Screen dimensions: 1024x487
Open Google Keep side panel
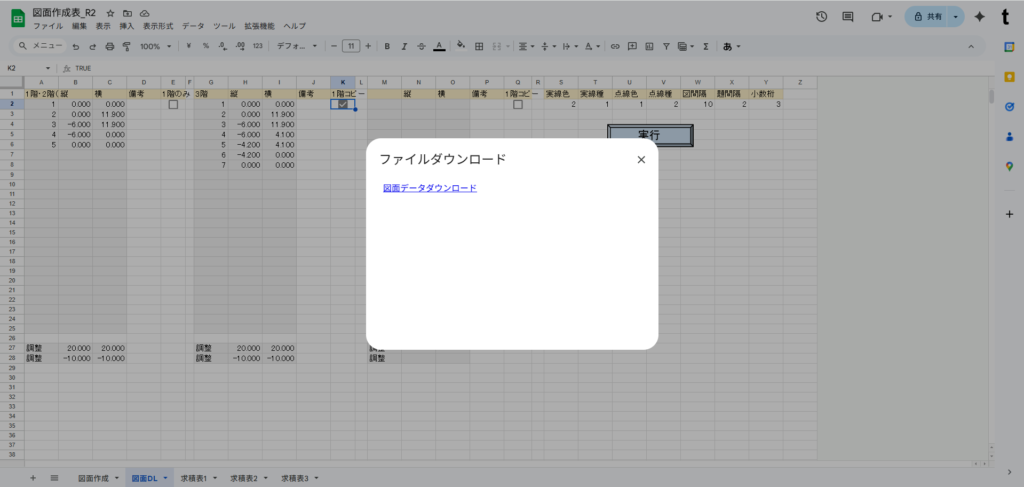coord(1009,77)
